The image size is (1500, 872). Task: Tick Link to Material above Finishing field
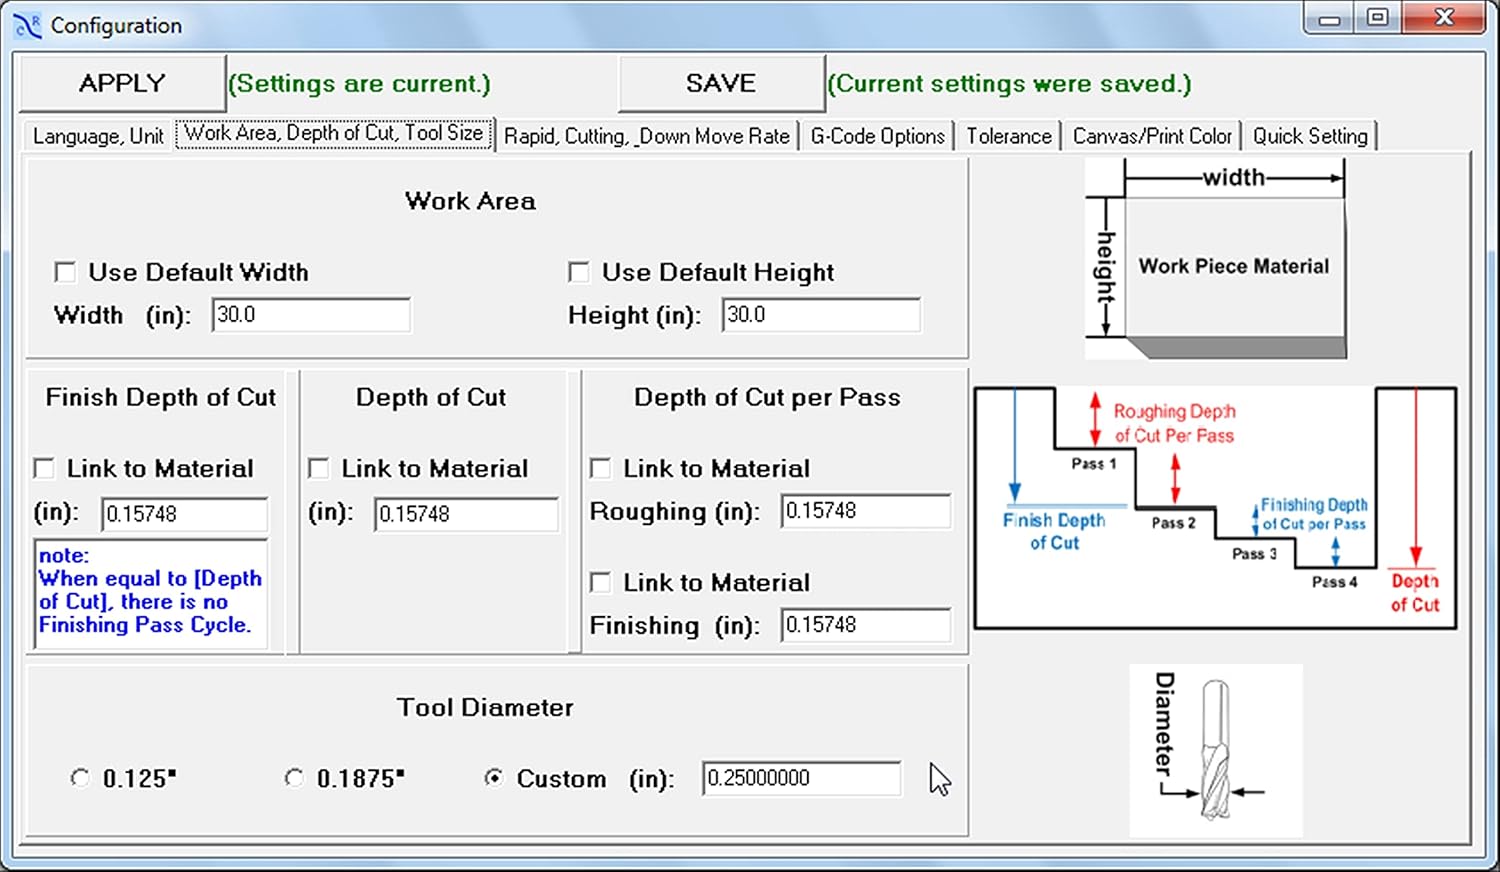600,582
